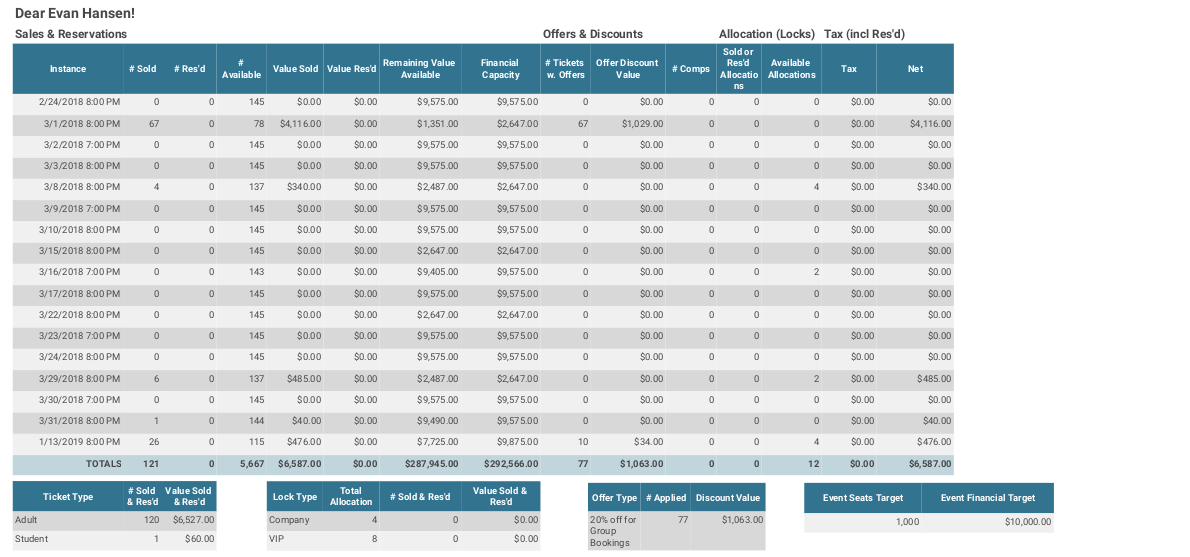
Task: Click the 'Student' ticket type row
Action: point(115,539)
